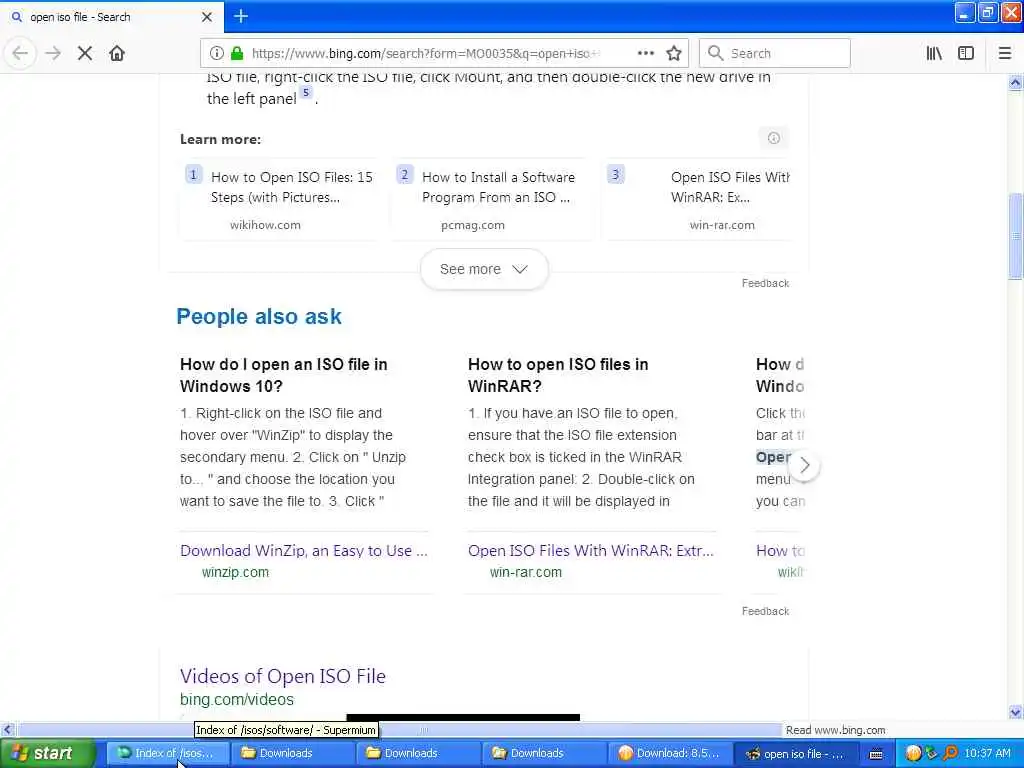Click the forward navigation arrow
Viewport: 1024px width, 768px height.
(53, 53)
